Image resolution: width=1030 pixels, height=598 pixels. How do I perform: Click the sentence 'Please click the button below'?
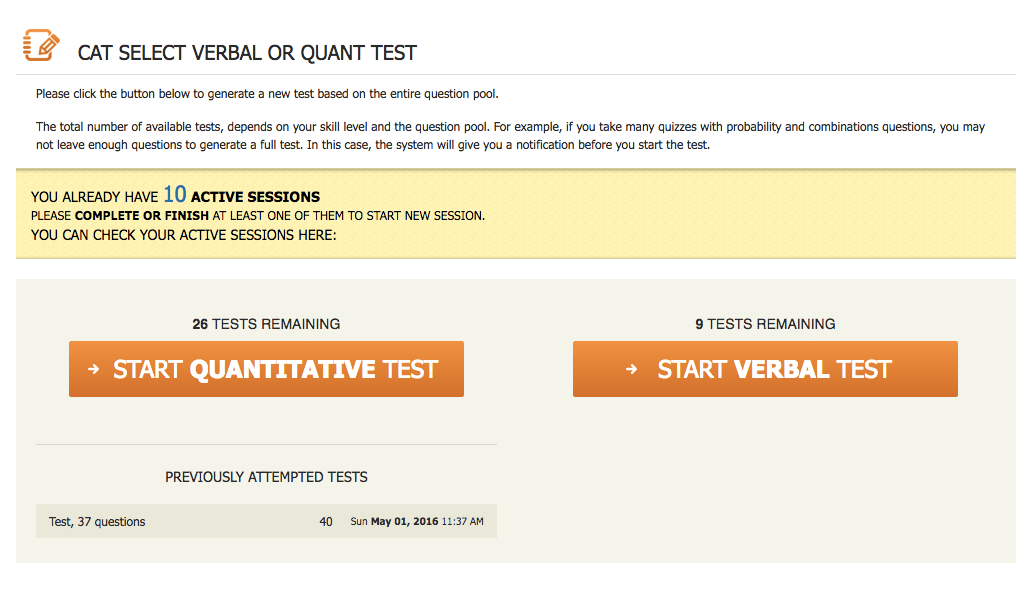267,94
